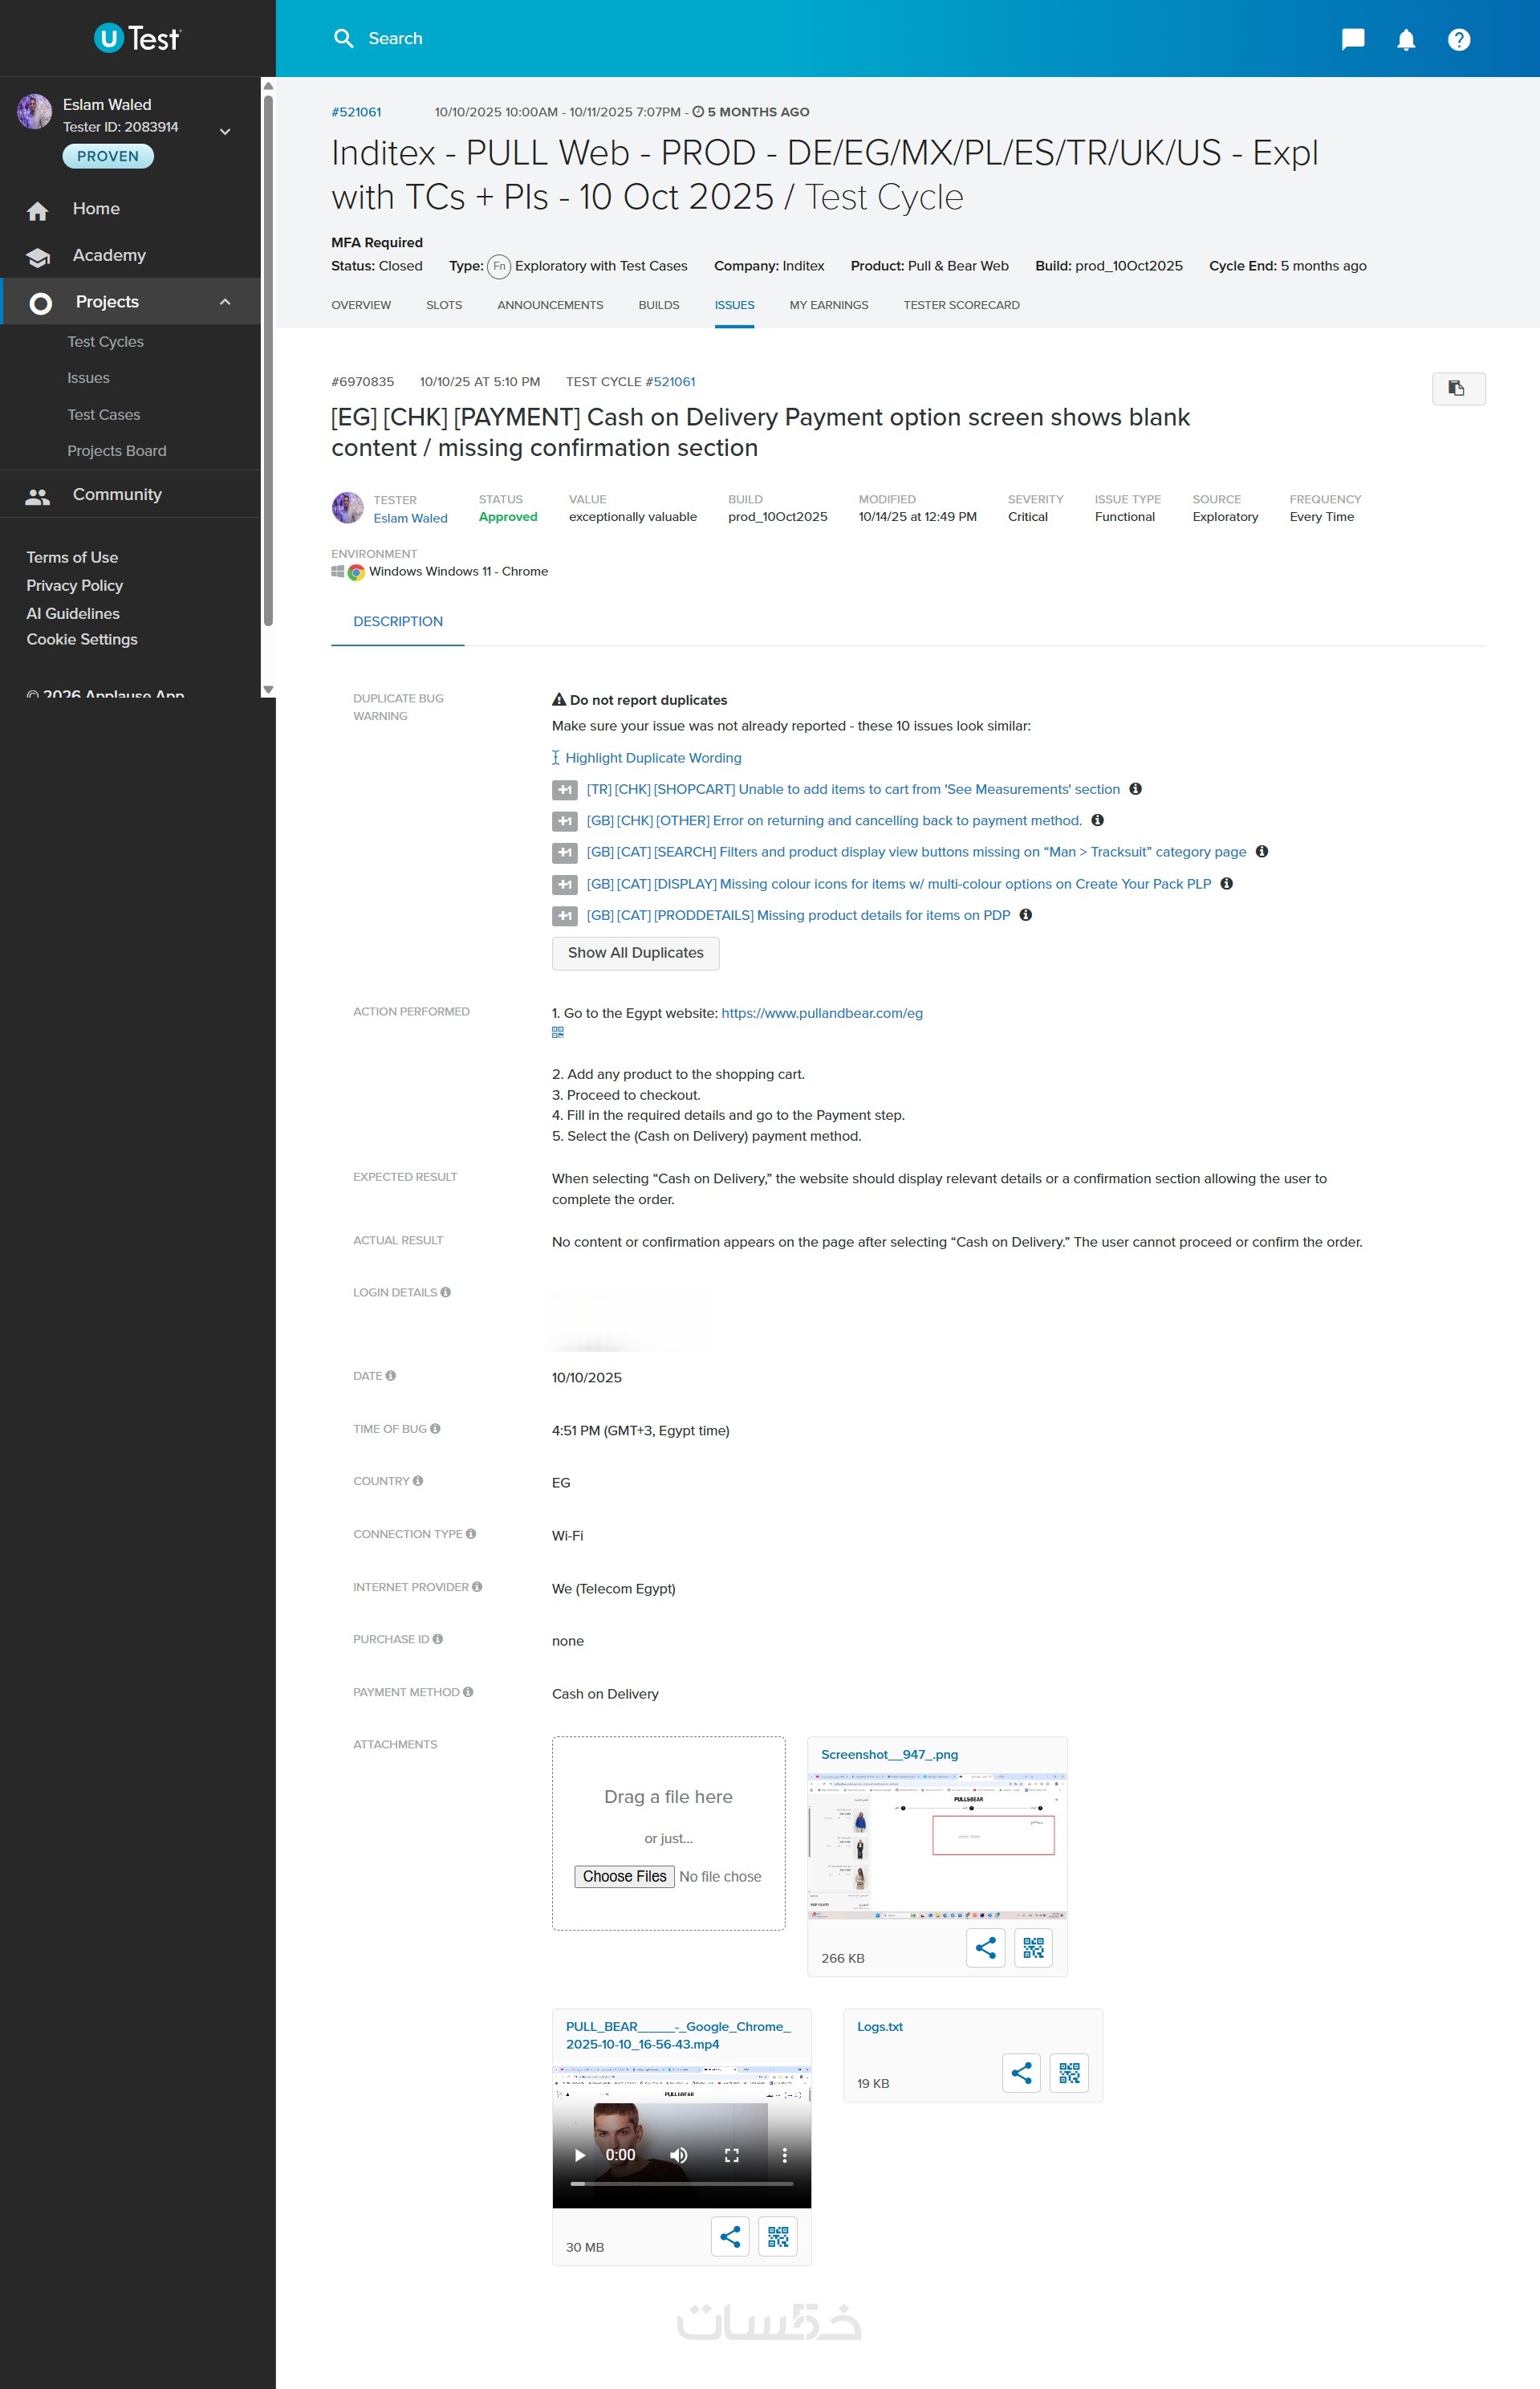This screenshot has width=1540, height=2389.
Task: Click Highlight Duplicate Wording link
Action: point(653,758)
